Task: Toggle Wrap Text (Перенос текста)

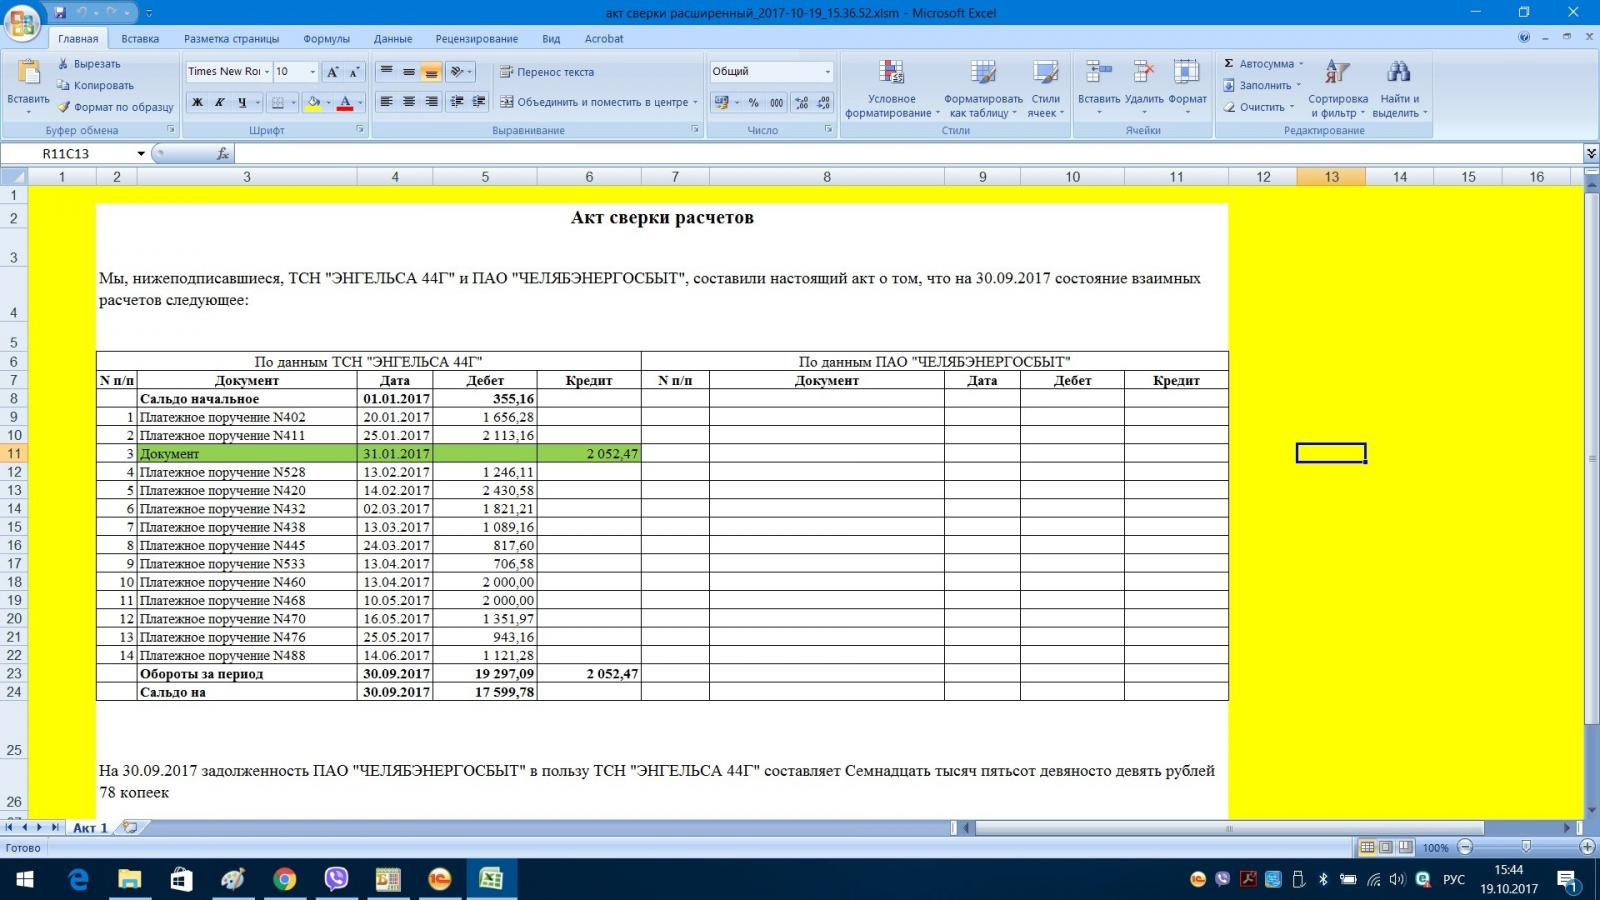Action: pos(547,72)
